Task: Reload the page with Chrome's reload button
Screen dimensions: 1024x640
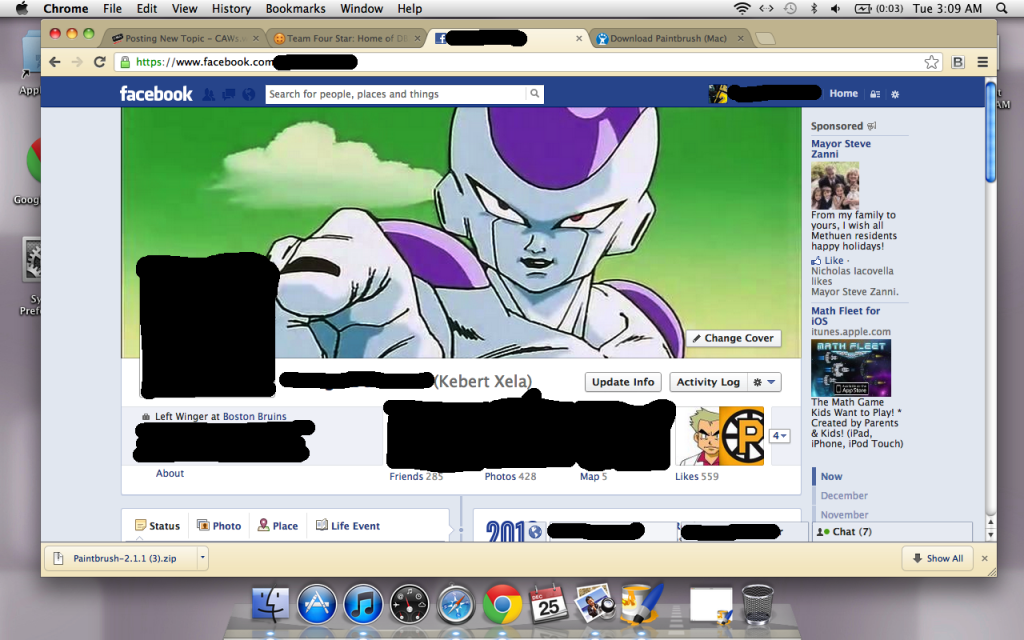Action: [x=100, y=62]
